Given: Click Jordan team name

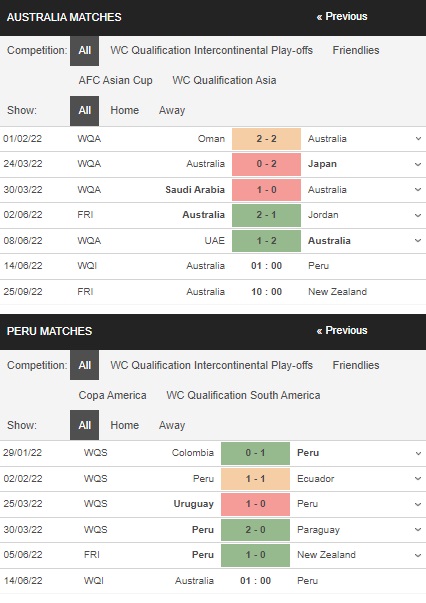Looking at the screenshot, I should [323, 215].
